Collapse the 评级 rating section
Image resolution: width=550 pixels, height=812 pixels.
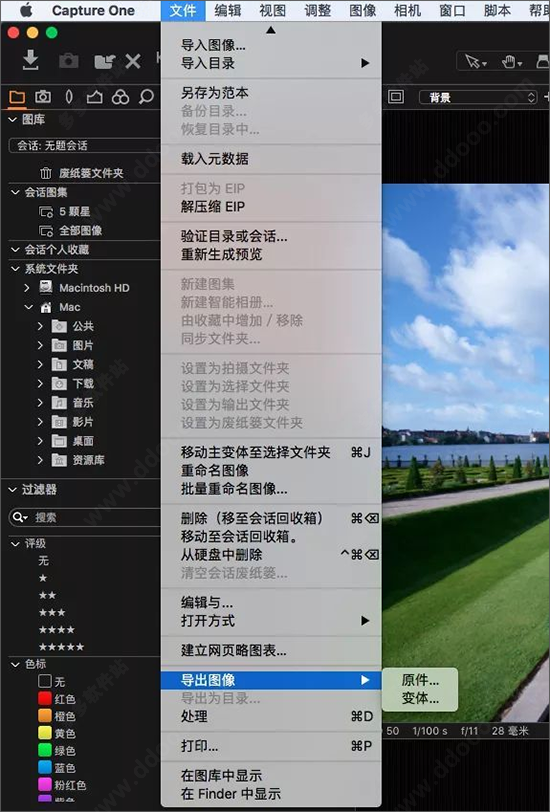(x=15, y=543)
